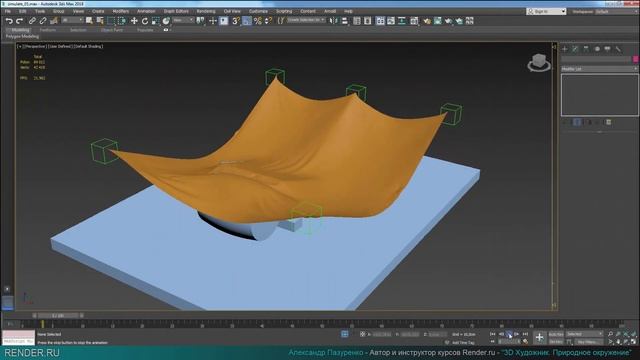Click the Redo arrow icon
The image size is (640, 360).
pos(19,21)
